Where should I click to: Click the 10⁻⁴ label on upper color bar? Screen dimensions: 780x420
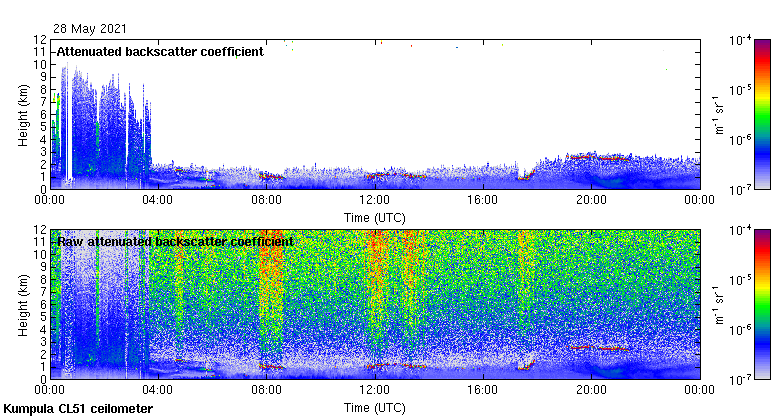point(740,40)
